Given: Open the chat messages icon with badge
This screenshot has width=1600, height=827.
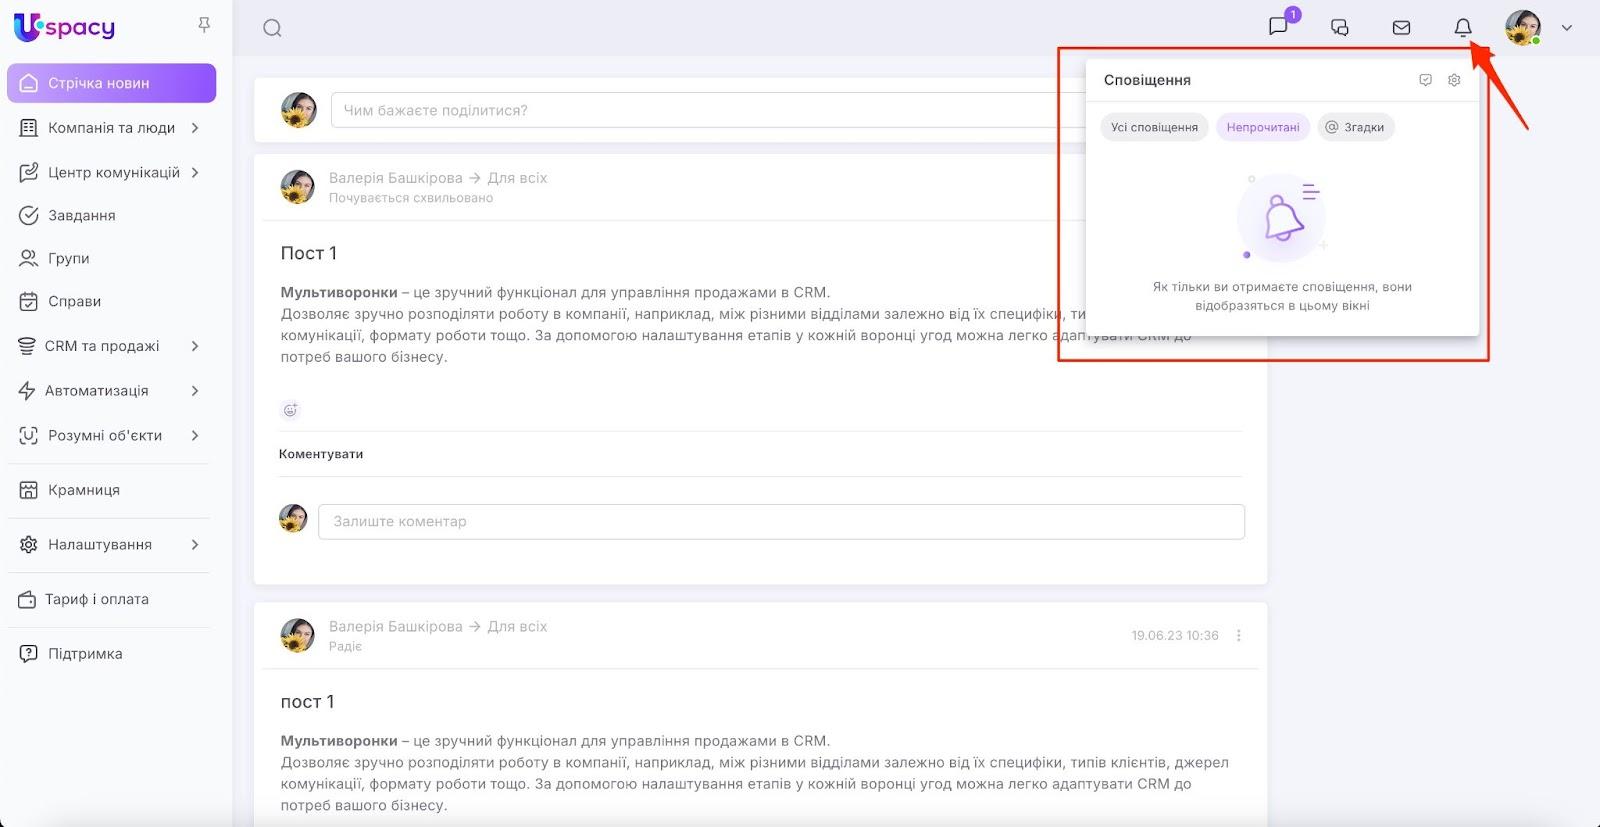Looking at the screenshot, I should click(1278, 27).
